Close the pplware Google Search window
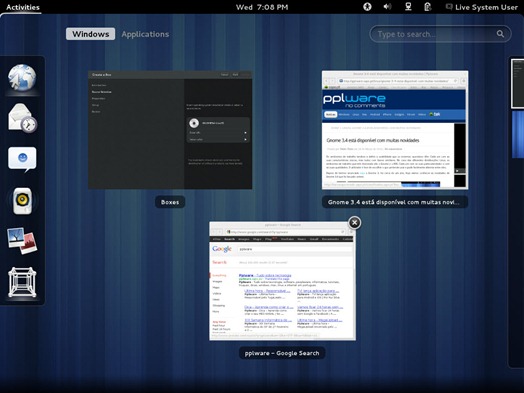Viewport: 524px width, 393px height. [355, 223]
